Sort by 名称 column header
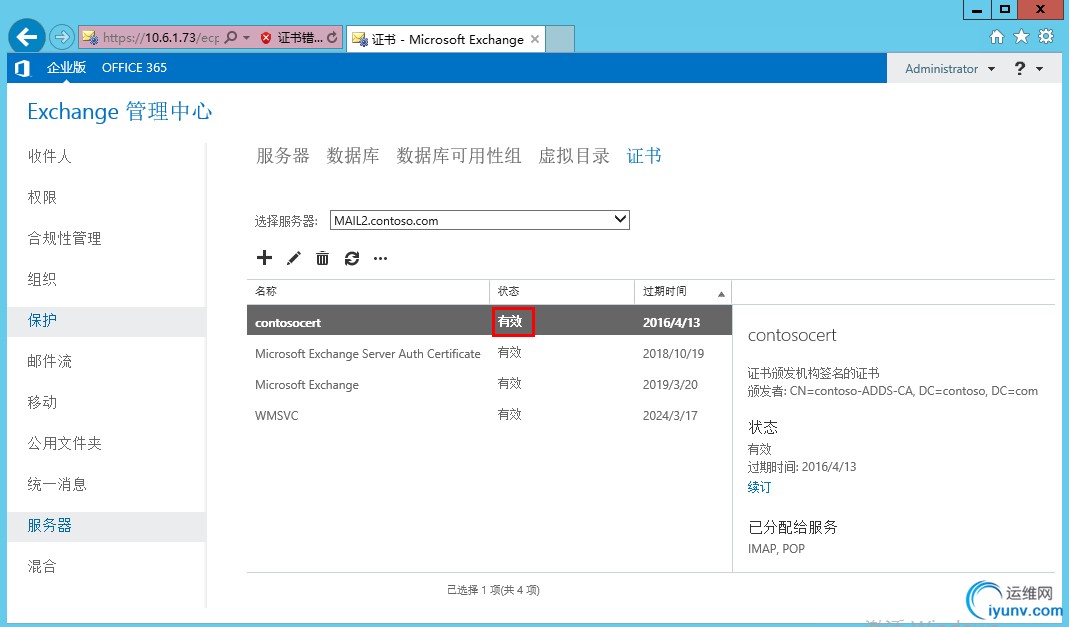1069x627 pixels. pyautogui.click(x=368, y=292)
